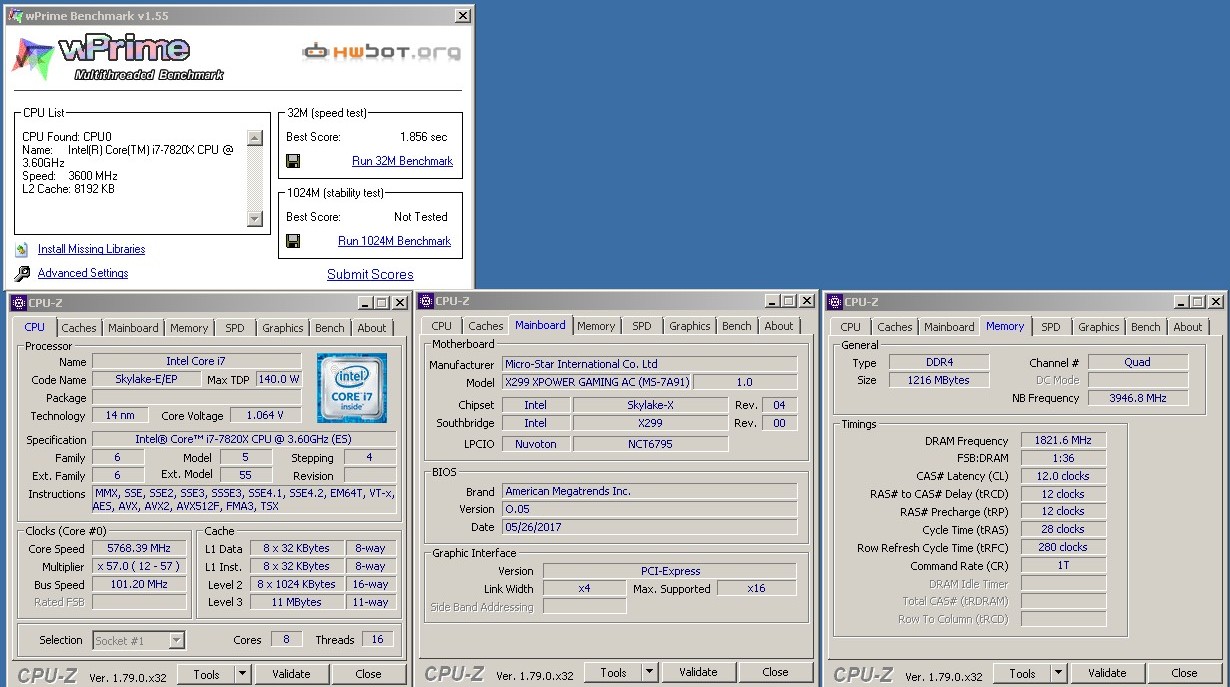Click the Multiplier value x 57.0 ( 12 - 57 )
This screenshot has height=687, width=1230.
tap(139, 567)
